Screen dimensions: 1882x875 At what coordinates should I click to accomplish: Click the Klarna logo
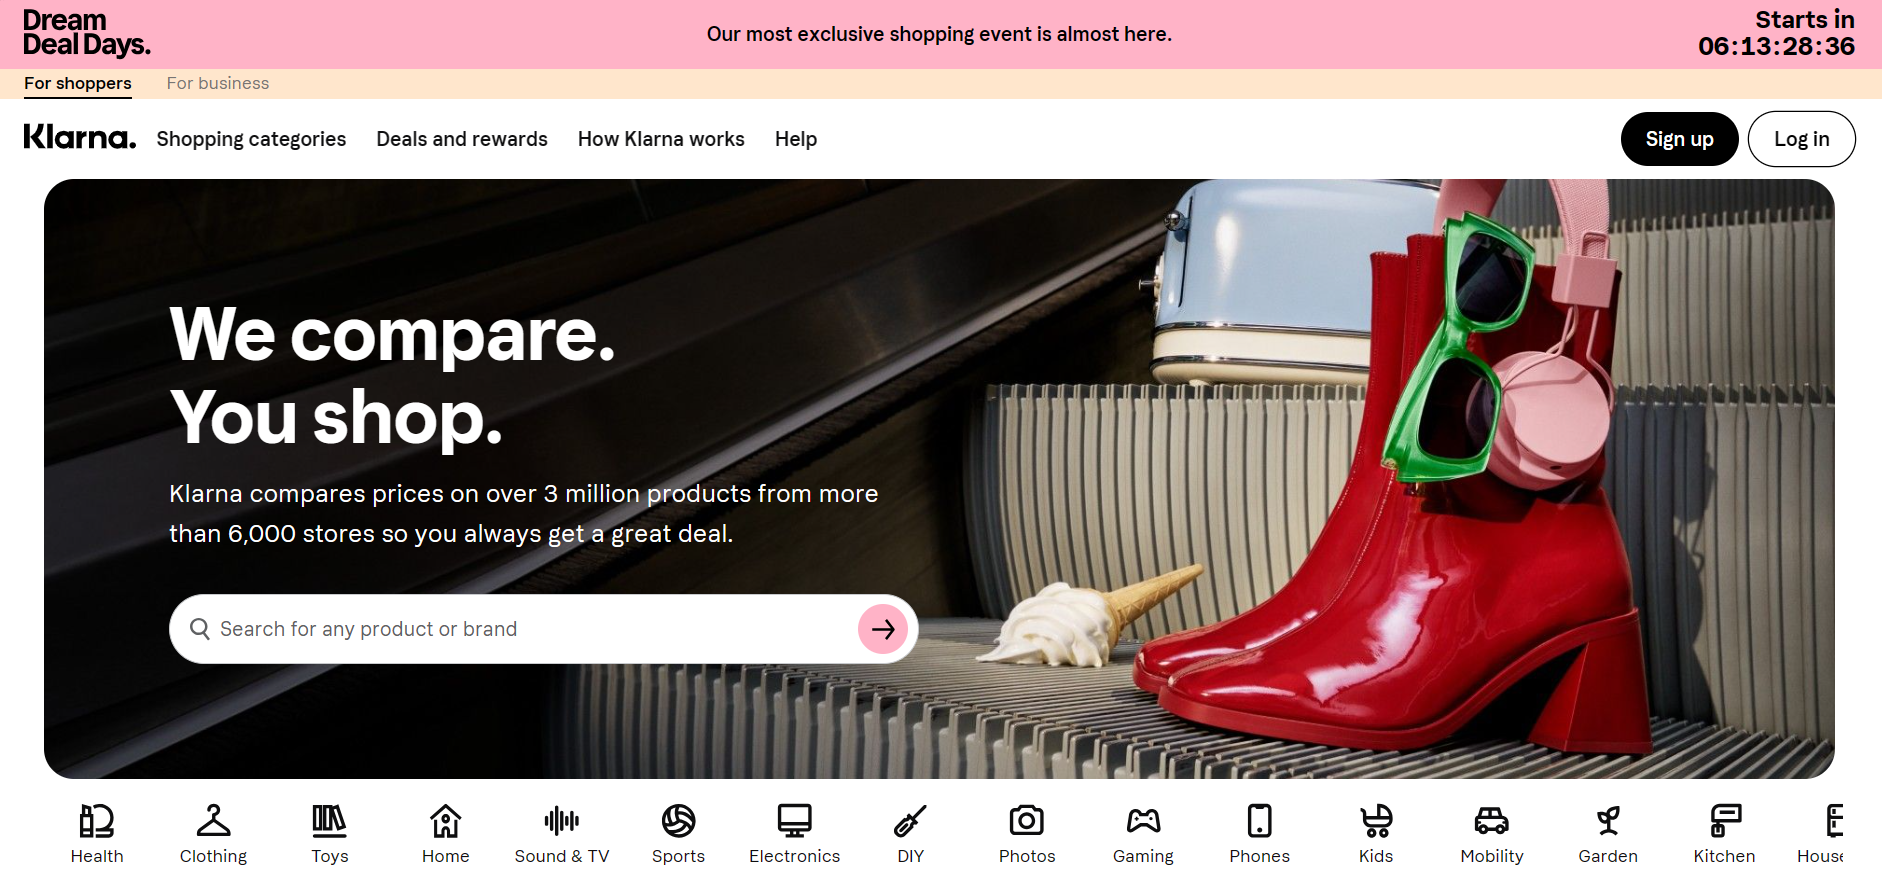point(80,137)
